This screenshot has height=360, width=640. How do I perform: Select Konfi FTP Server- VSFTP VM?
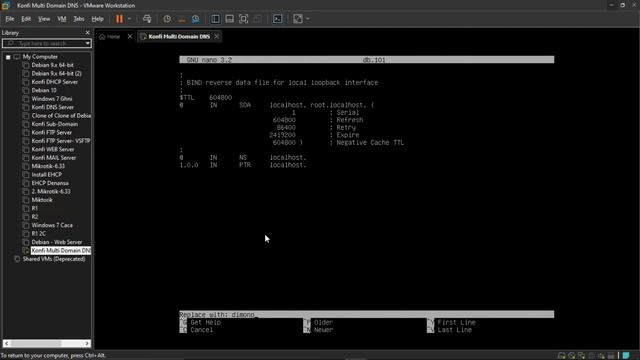pos(61,141)
